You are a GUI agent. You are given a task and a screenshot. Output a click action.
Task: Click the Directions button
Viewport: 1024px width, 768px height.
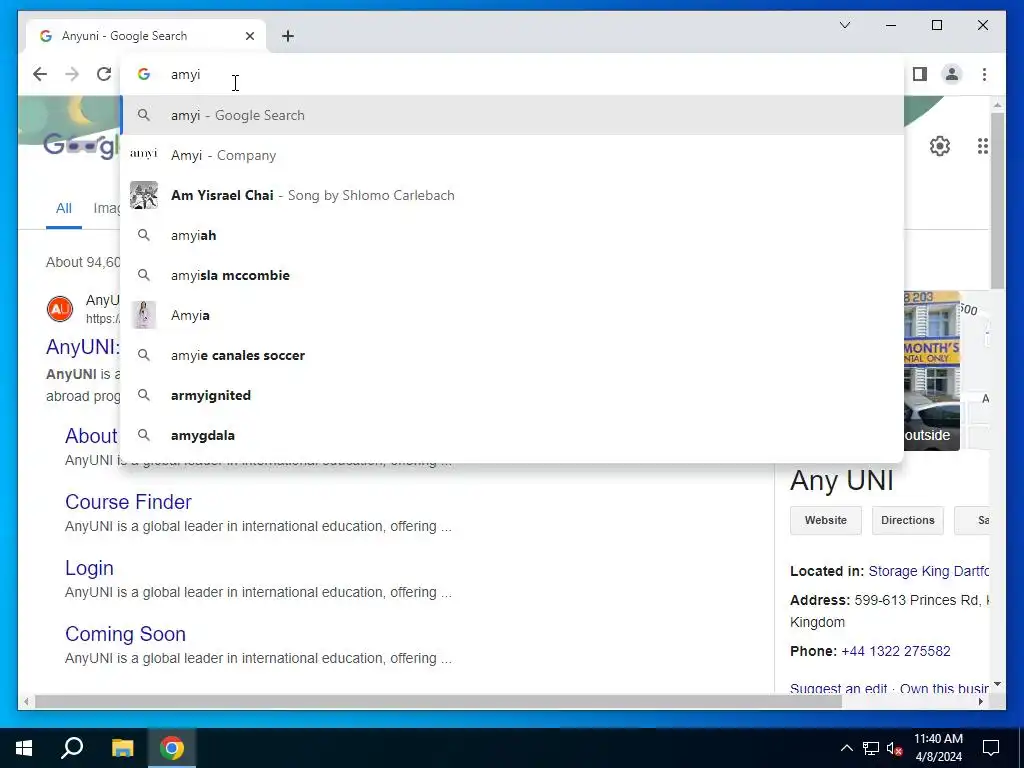click(907, 520)
